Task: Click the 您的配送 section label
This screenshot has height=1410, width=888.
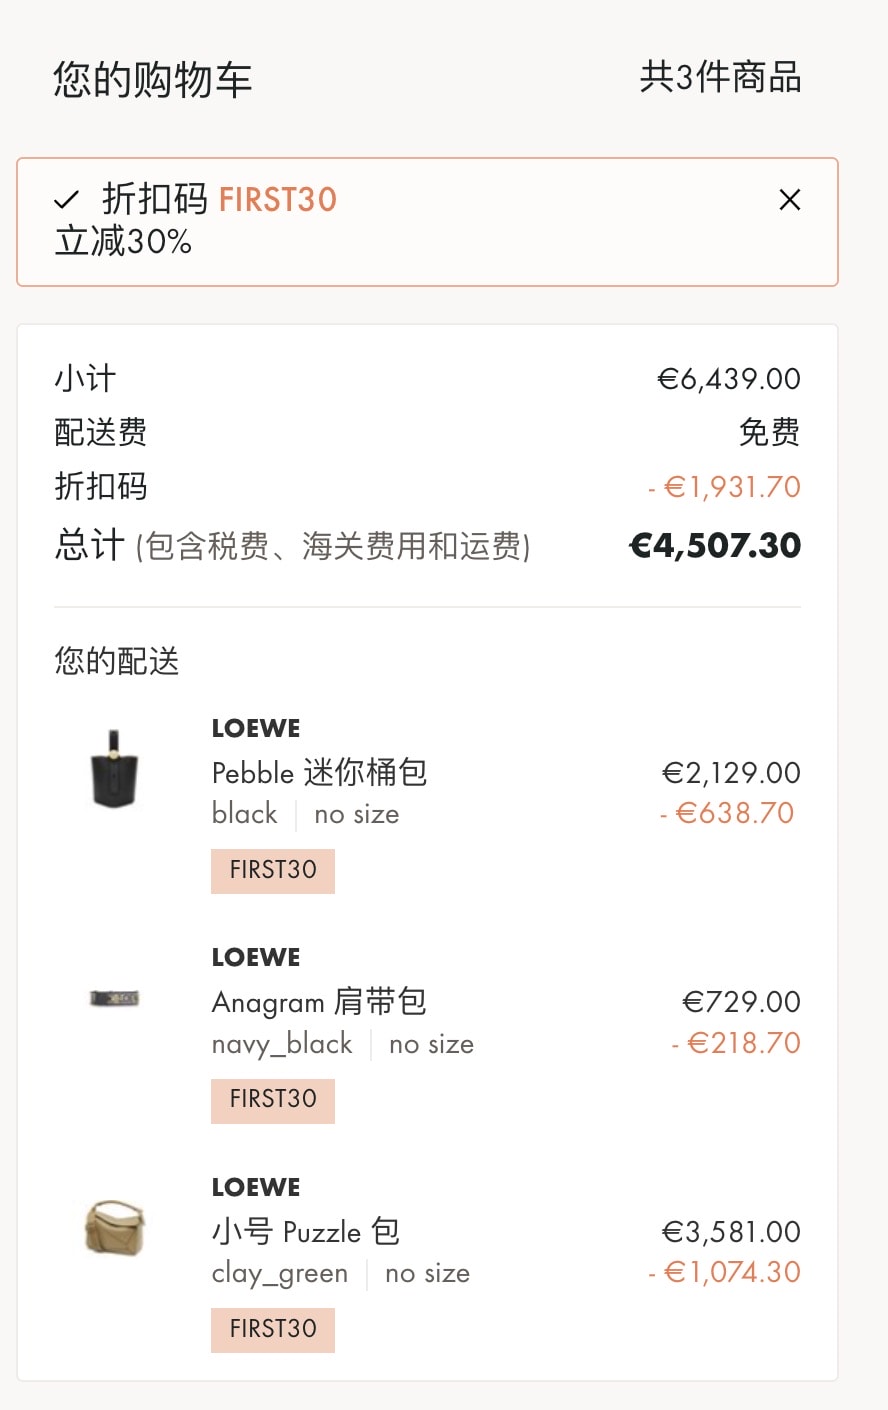Action: [x=117, y=661]
